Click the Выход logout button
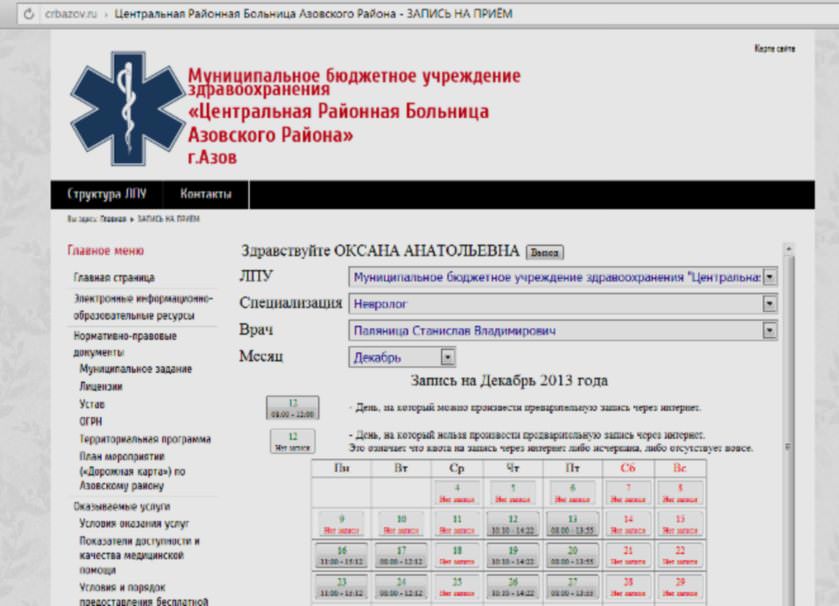The height and width of the screenshot is (606, 839). pyautogui.click(x=544, y=252)
